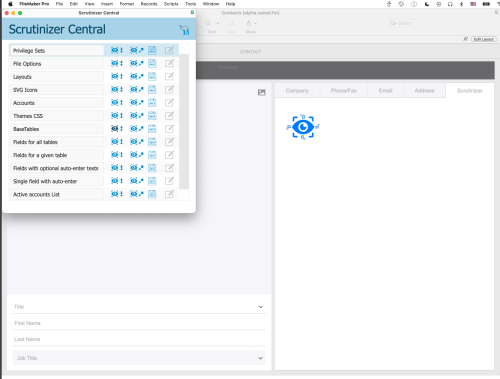Screen dimensions: 500x379
Task: Click the disk icon in the SVG Icons row
Action: click(152, 89)
